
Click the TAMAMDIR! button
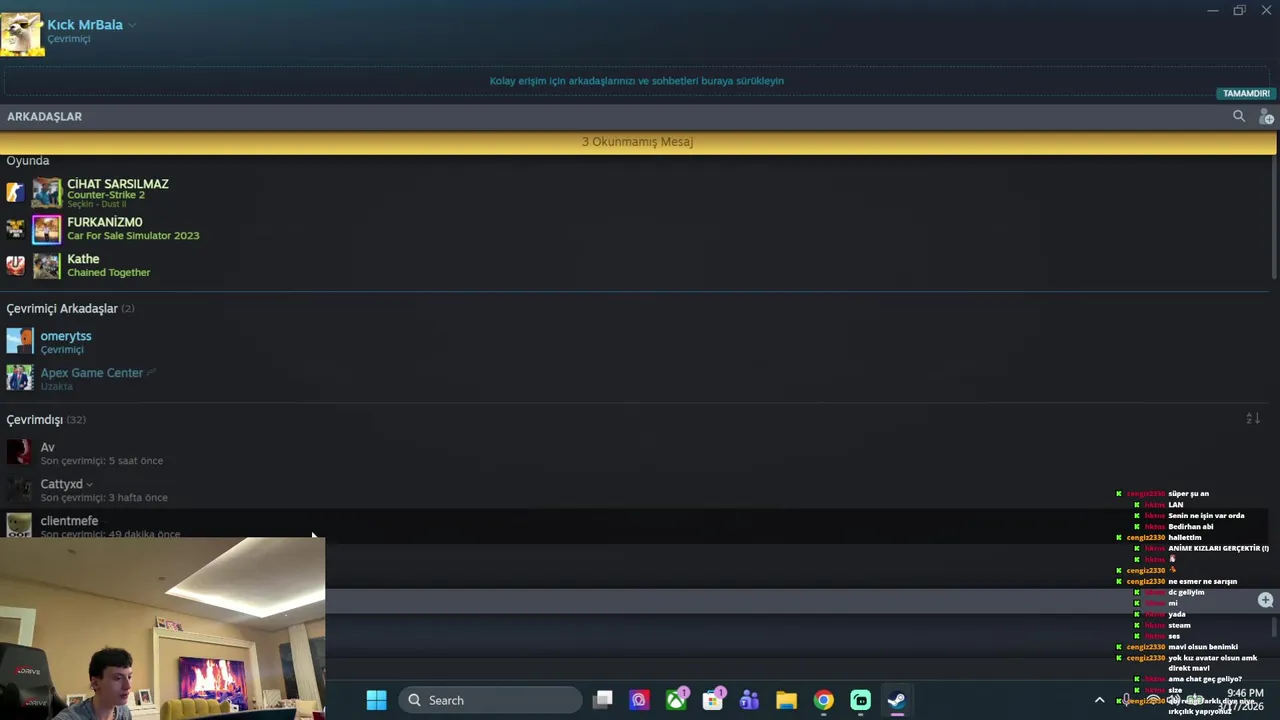1246,93
